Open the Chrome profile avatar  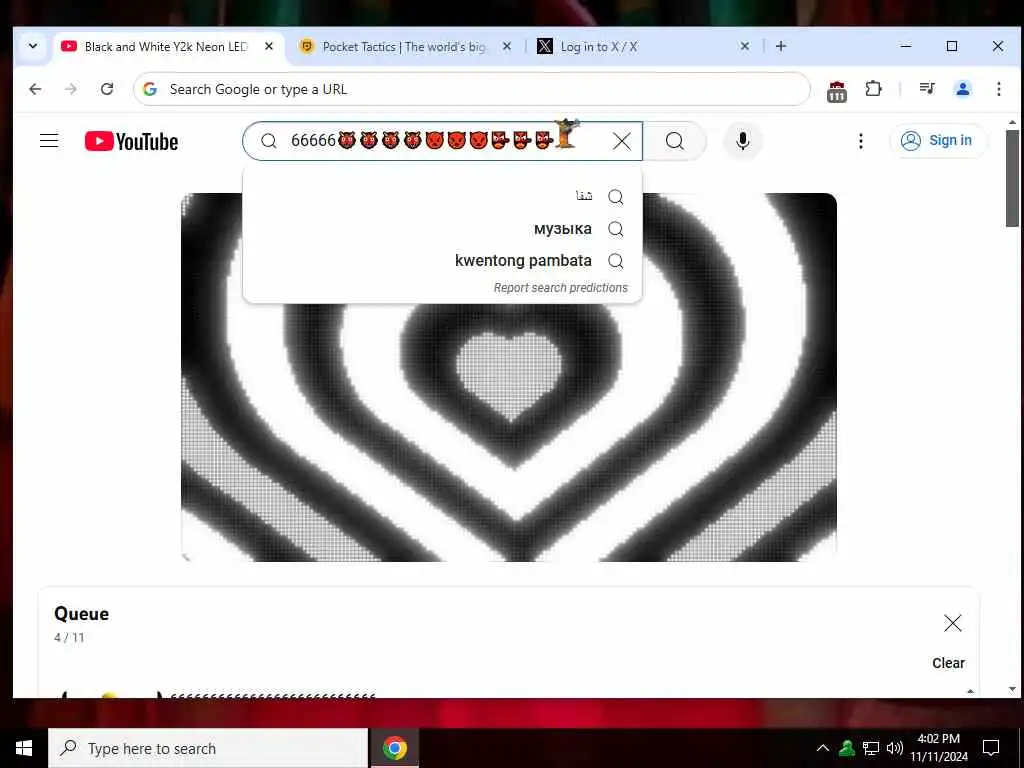pos(963,89)
